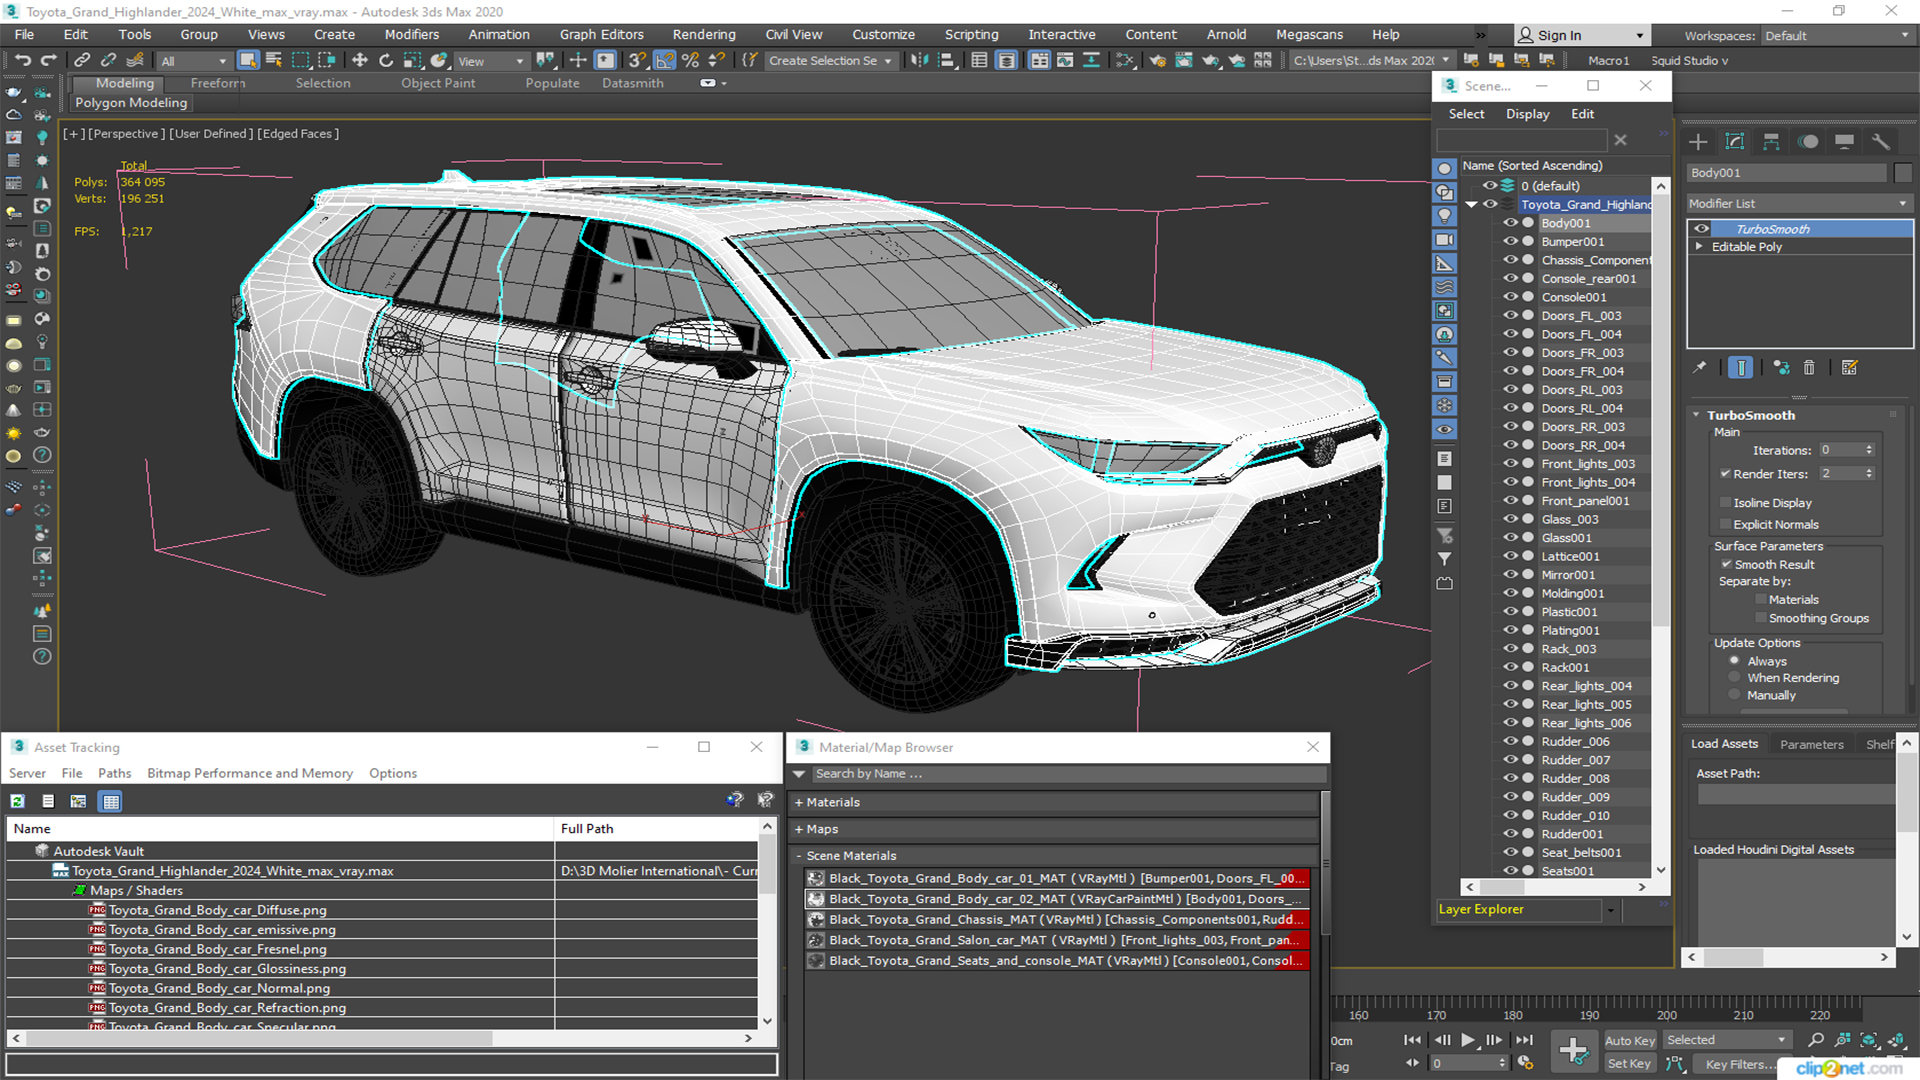This screenshot has height=1080, width=1920.
Task: Select Manually update option
Action: point(1735,695)
